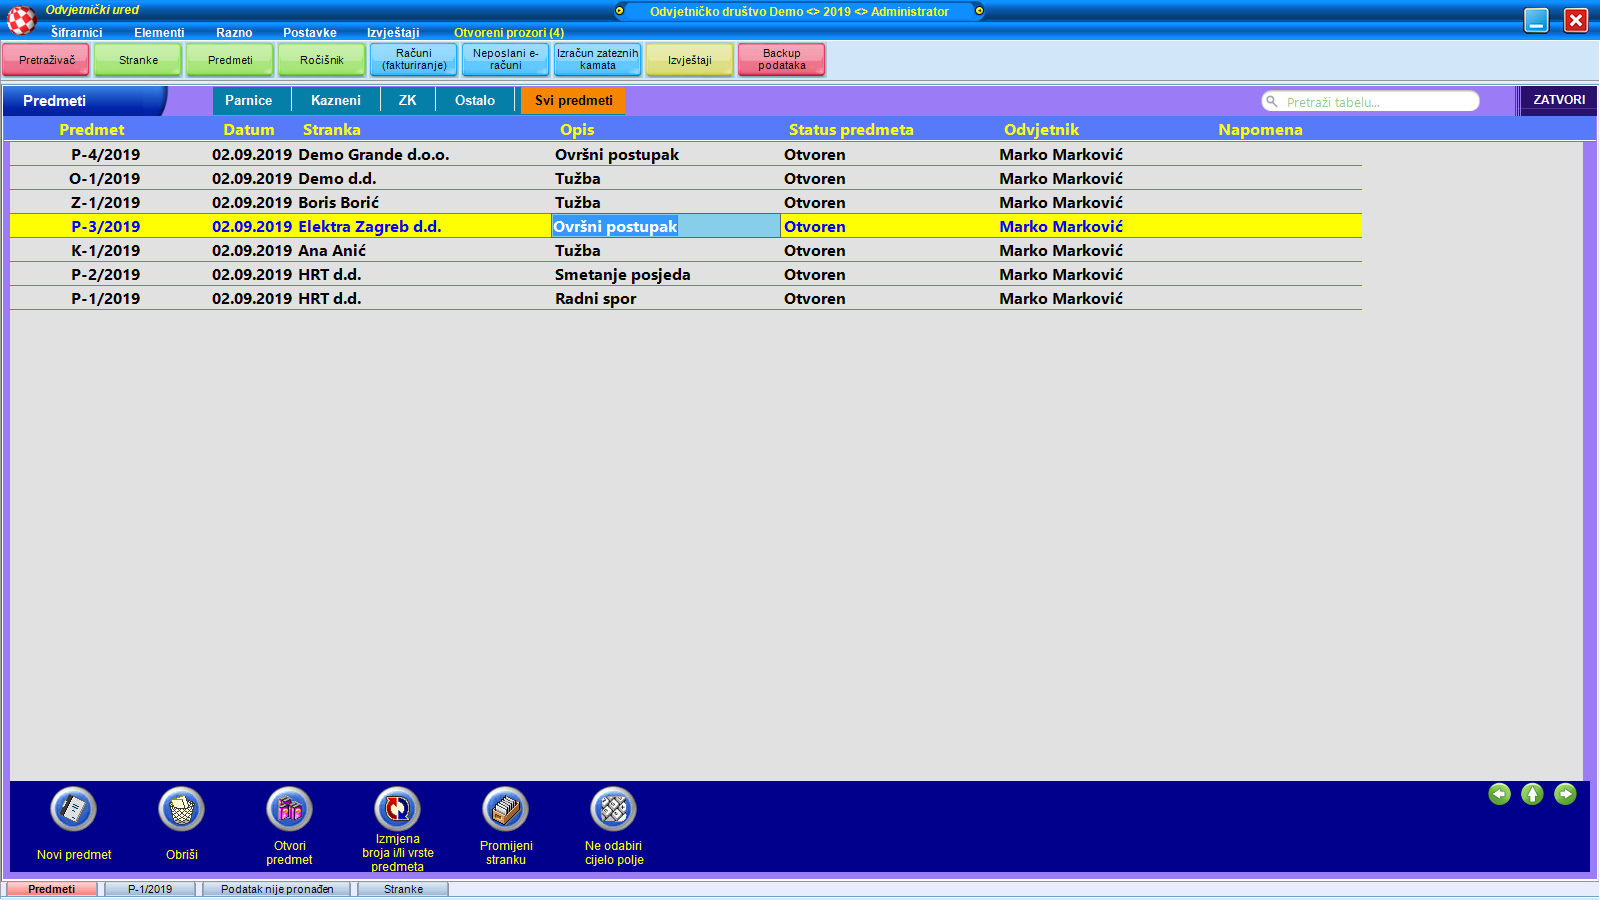Click the green right arrow icon

tap(1565, 794)
